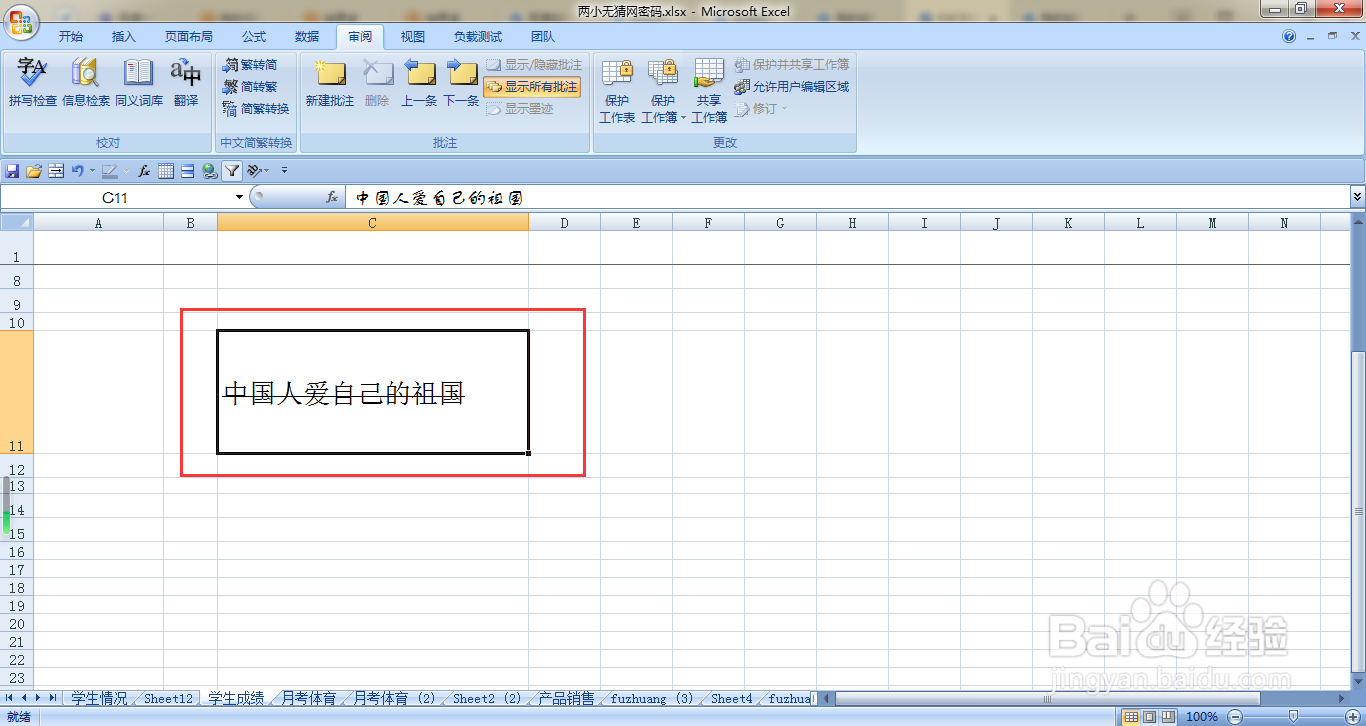1366x726 pixels.
Task: Click the Save icon in Quick Access Toolbar
Action: pos(11,170)
